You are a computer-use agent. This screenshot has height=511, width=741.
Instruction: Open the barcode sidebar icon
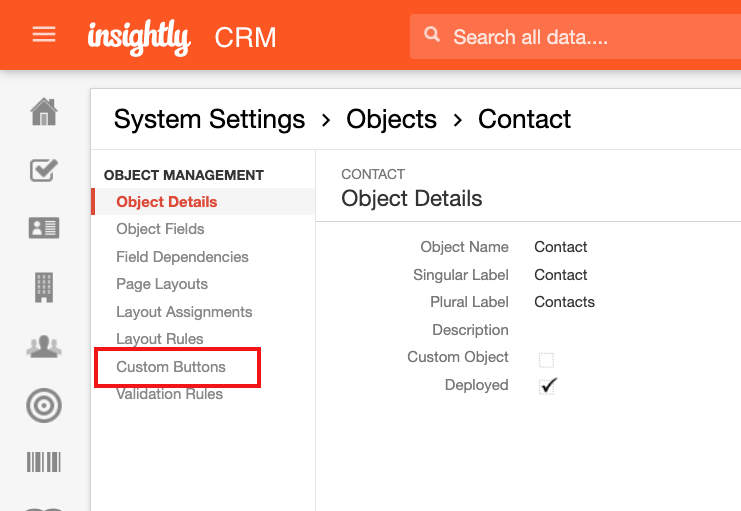pos(44,462)
